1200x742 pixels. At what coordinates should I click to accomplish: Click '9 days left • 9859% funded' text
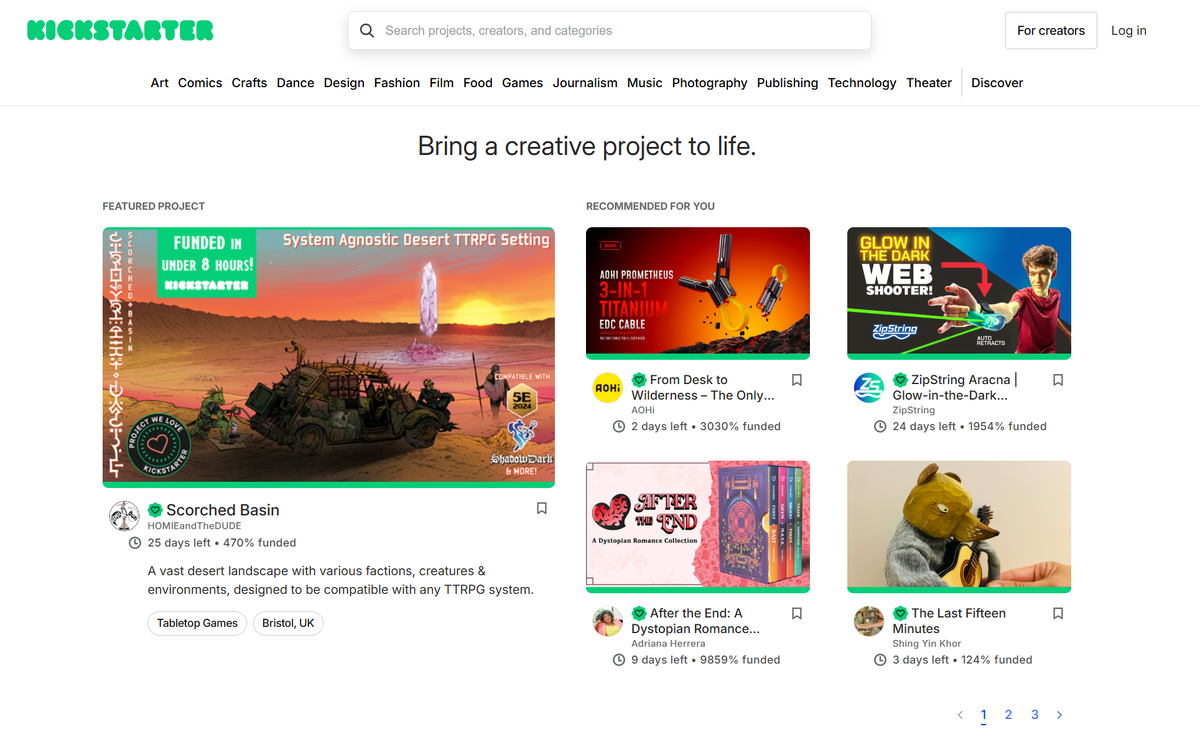(706, 660)
